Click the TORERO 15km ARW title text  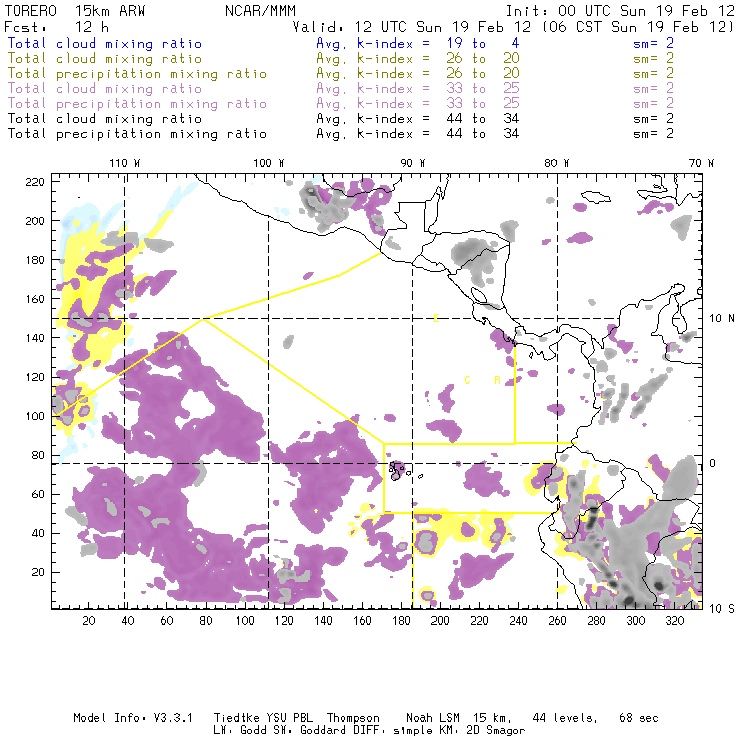[76, 10]
